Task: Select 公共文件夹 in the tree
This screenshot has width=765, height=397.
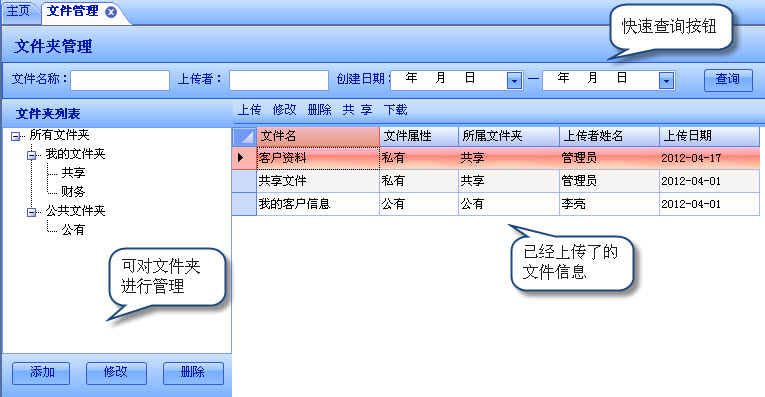Action: pos(76,211)
